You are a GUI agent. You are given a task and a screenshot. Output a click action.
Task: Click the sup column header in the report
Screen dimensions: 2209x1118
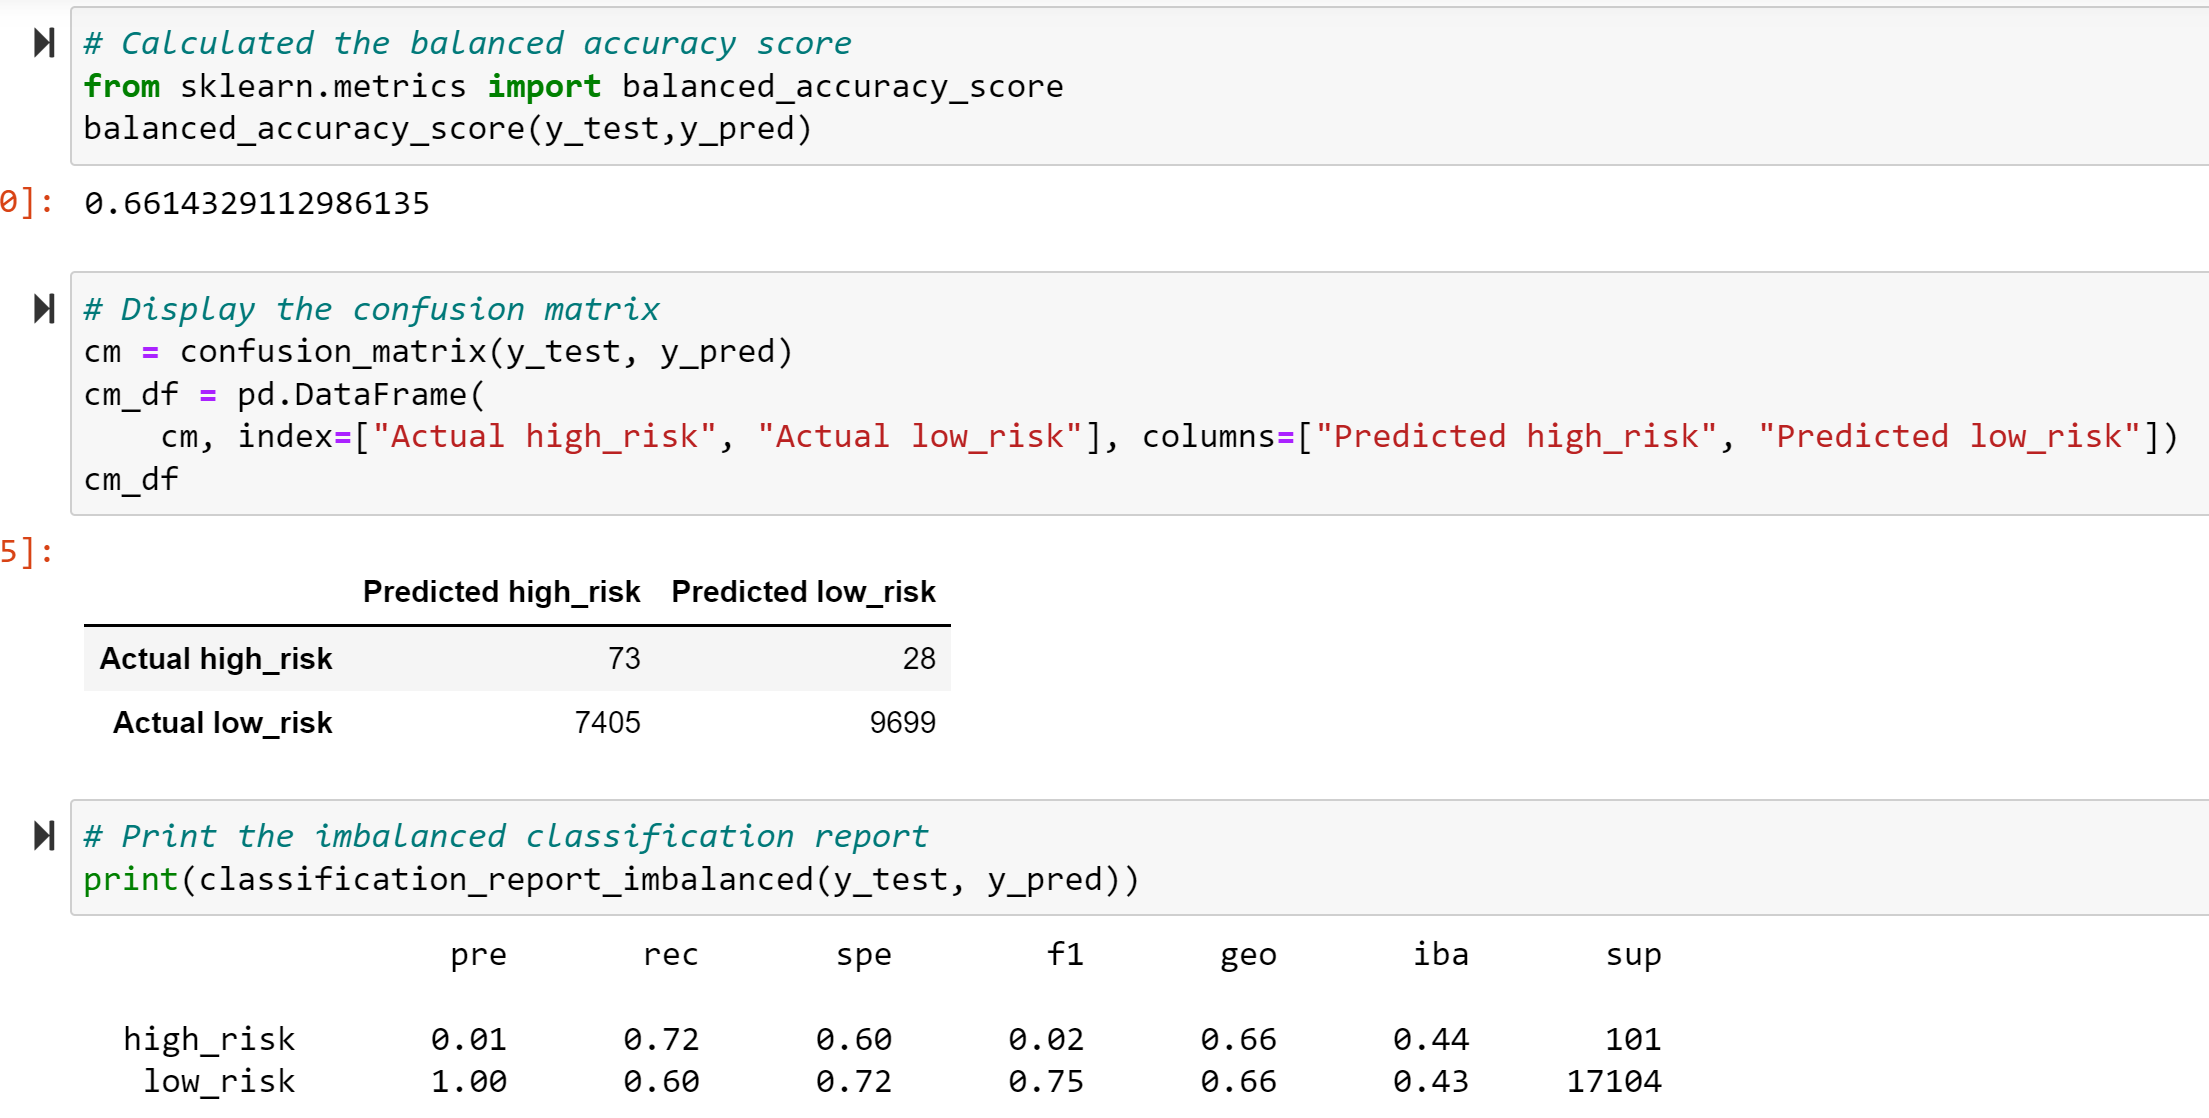pyautogui.click(x=1633, y=955)
